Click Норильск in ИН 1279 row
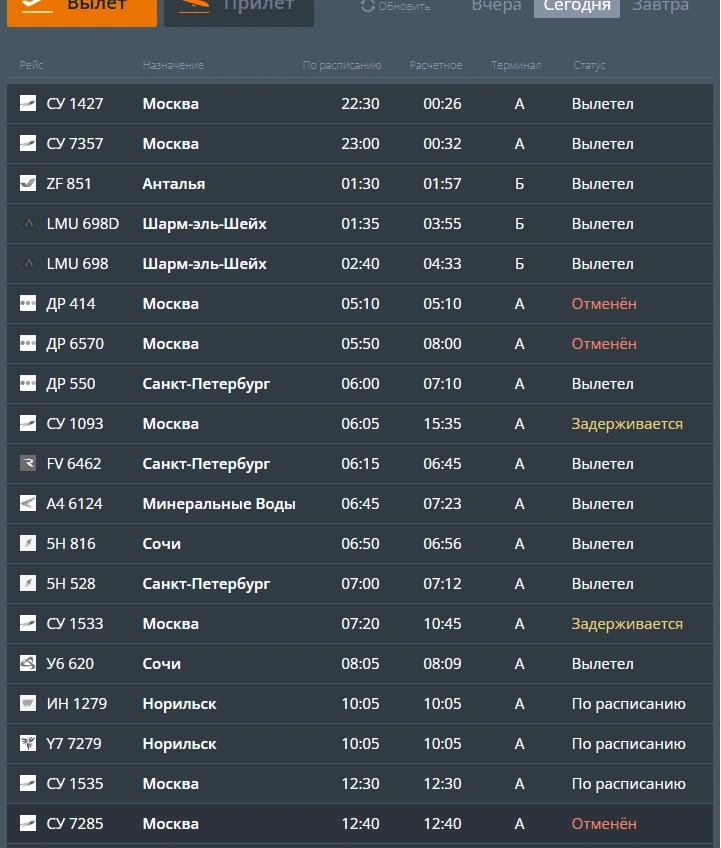The height and width of the screenshot is (848, 721). pos(180,704)
